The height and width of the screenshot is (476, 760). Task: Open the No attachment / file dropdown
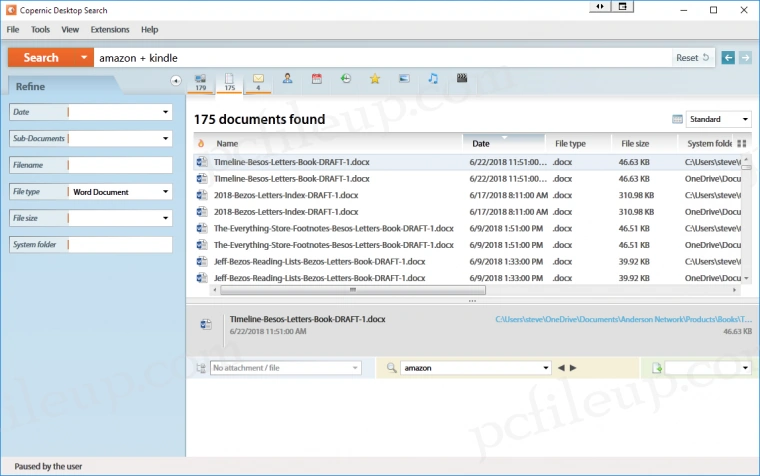click(355, 368)
